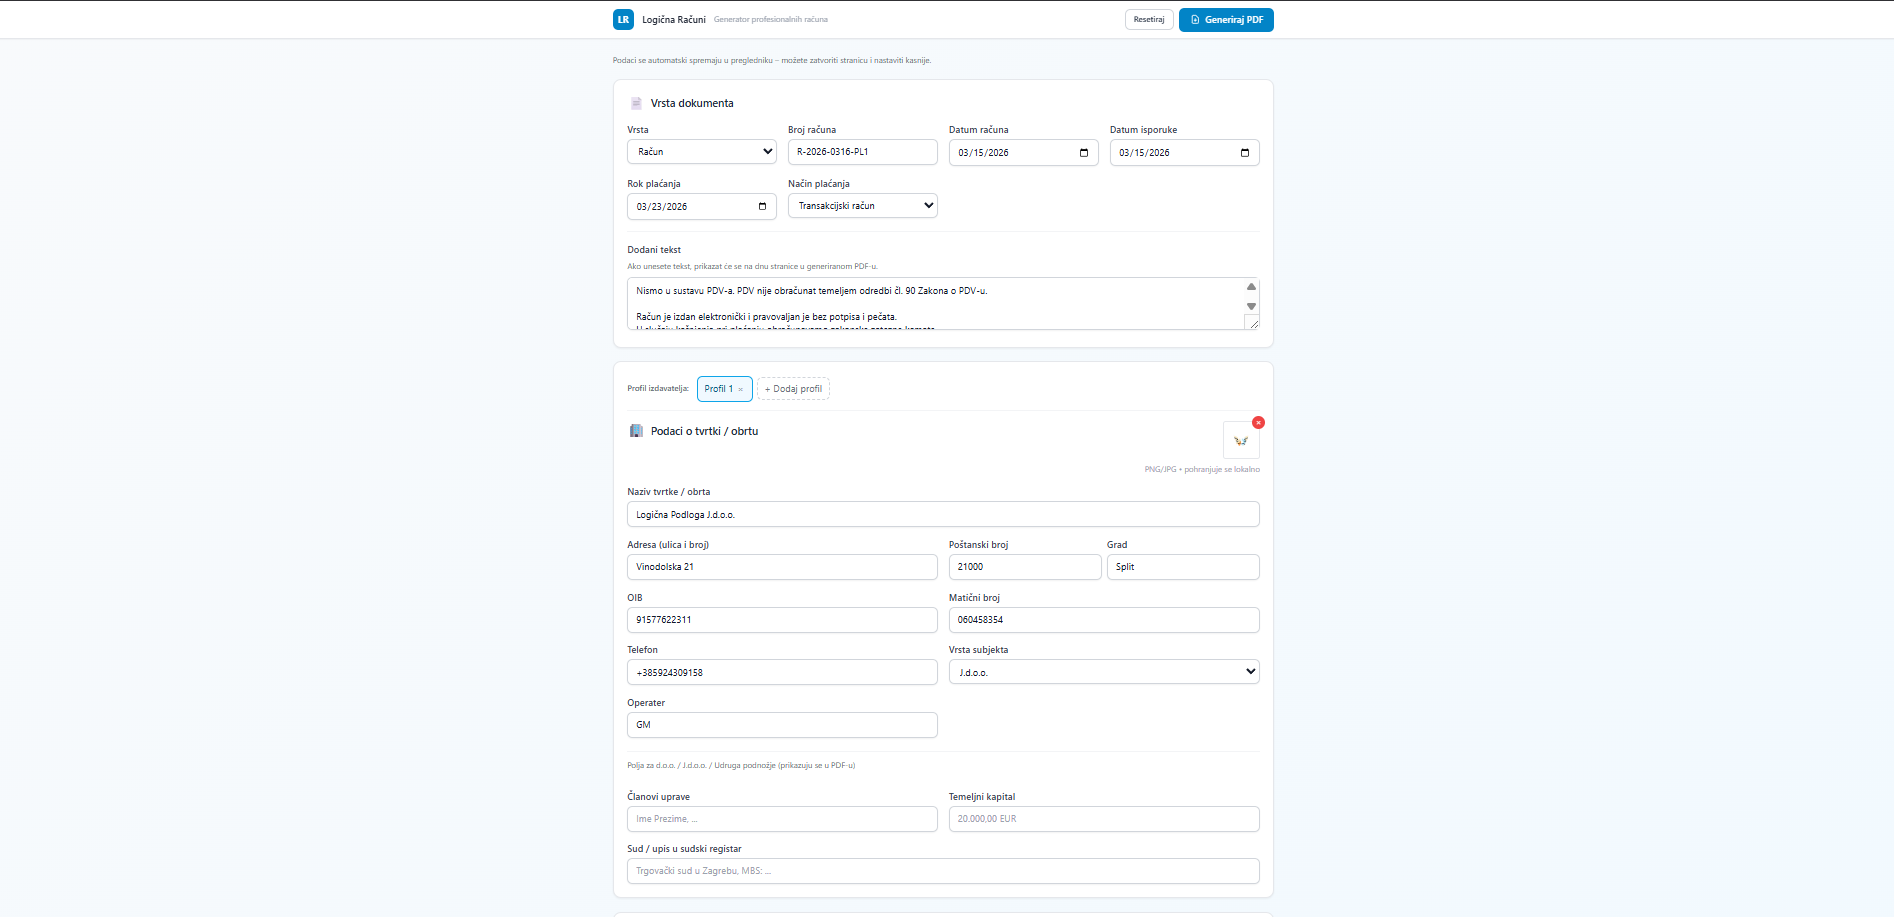Select the Profil 1 tab
The image size is (1894, 917).
[x=718, y=389]
